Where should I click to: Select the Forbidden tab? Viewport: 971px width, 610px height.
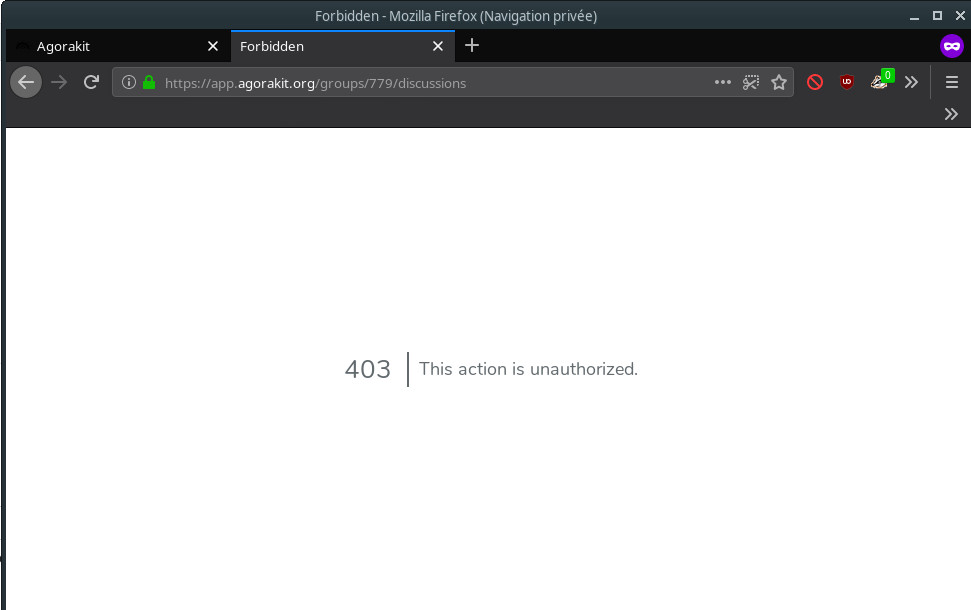pyautogui.click(x=330, y=46)
